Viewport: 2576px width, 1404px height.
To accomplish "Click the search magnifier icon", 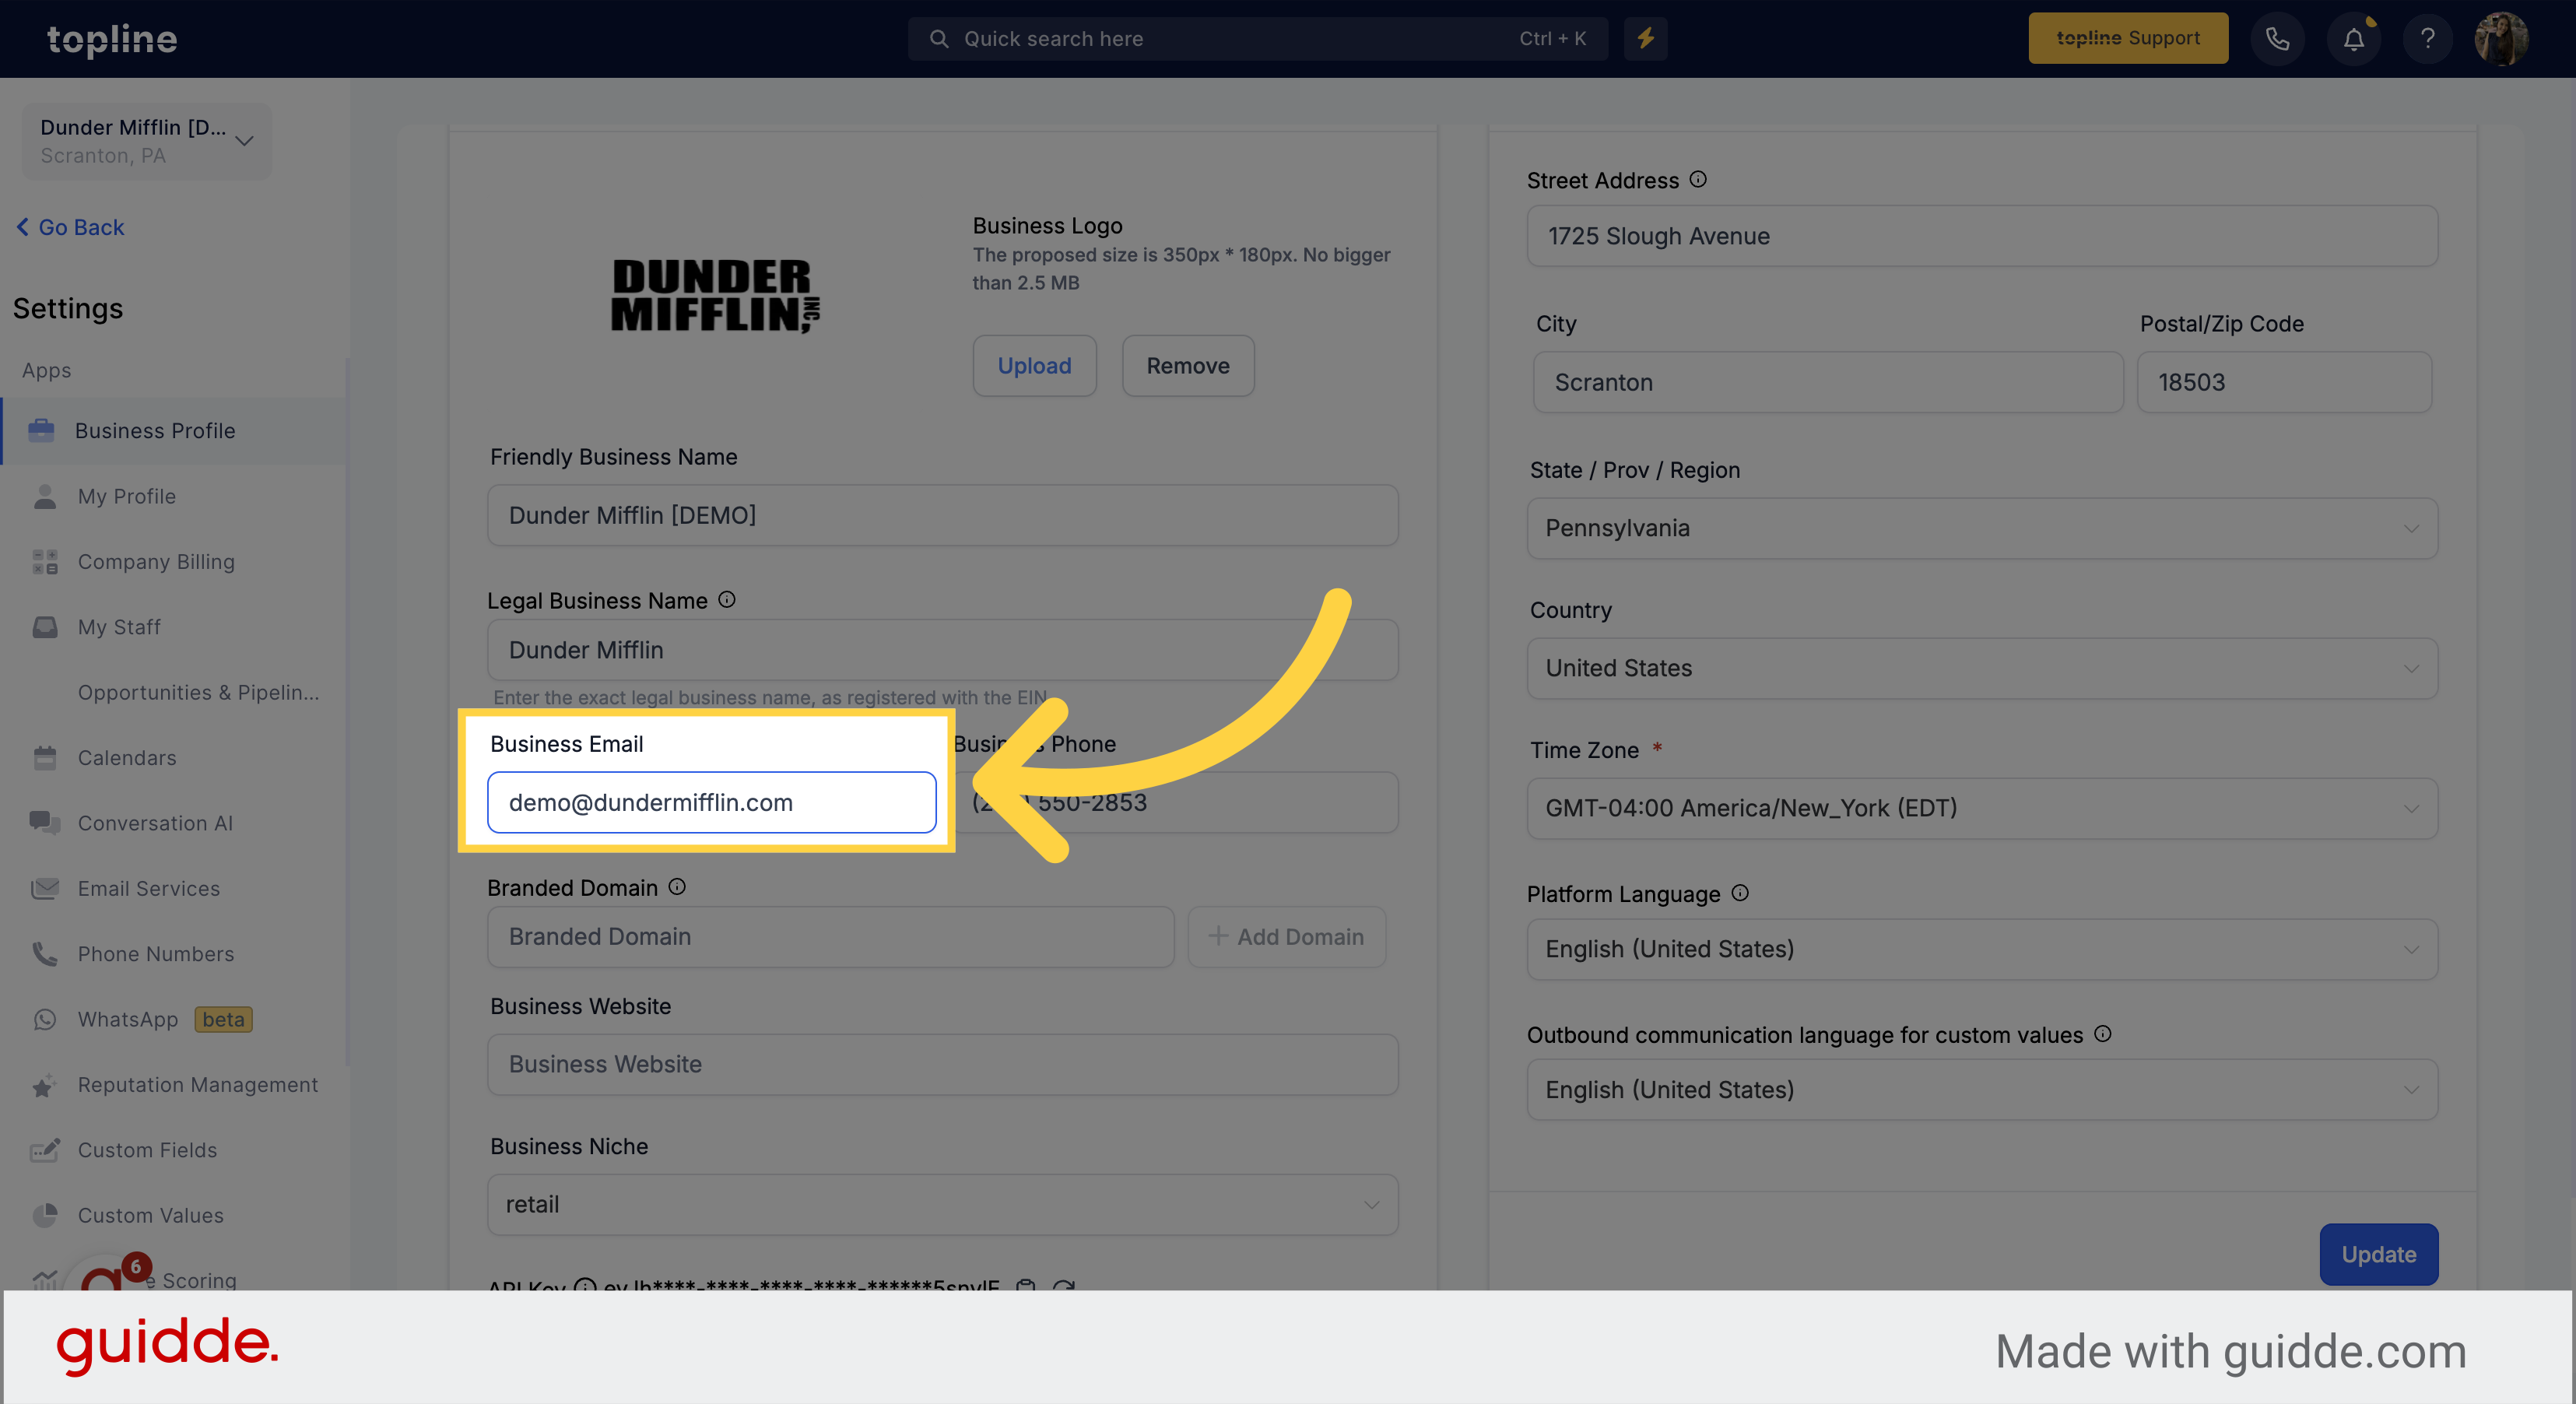I will click(x=939, y=38).
